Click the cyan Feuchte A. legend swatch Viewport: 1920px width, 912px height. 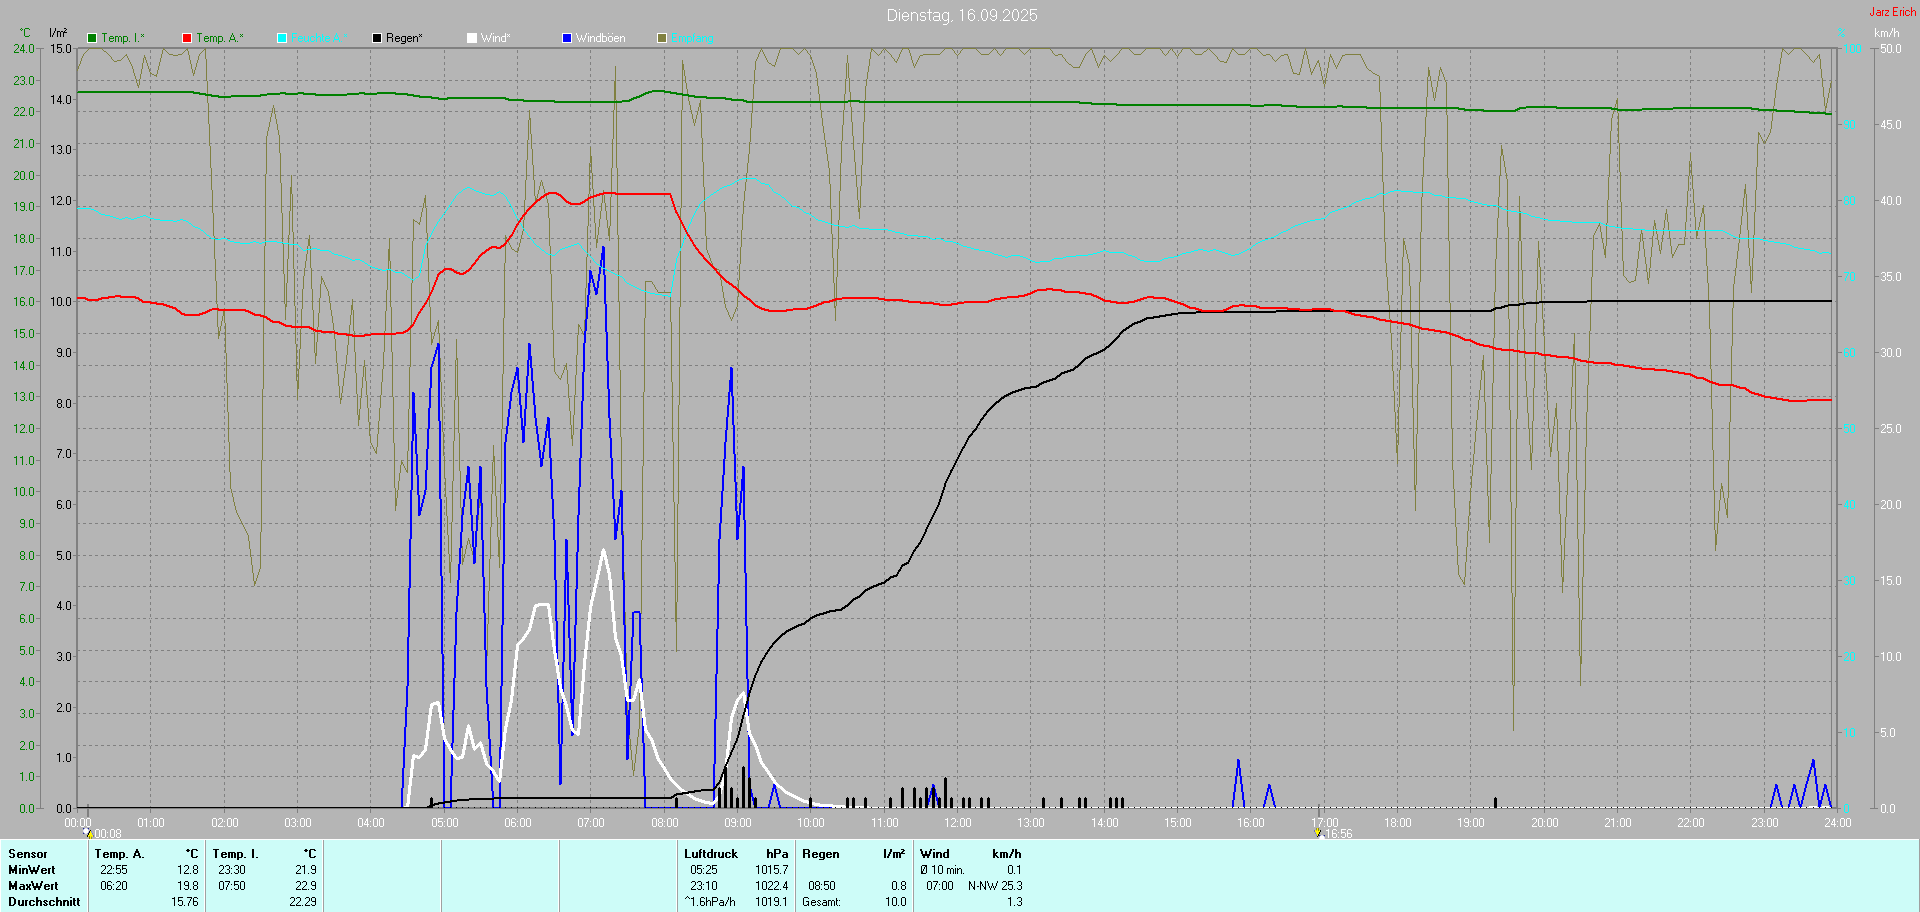click(x=282, y=38)
